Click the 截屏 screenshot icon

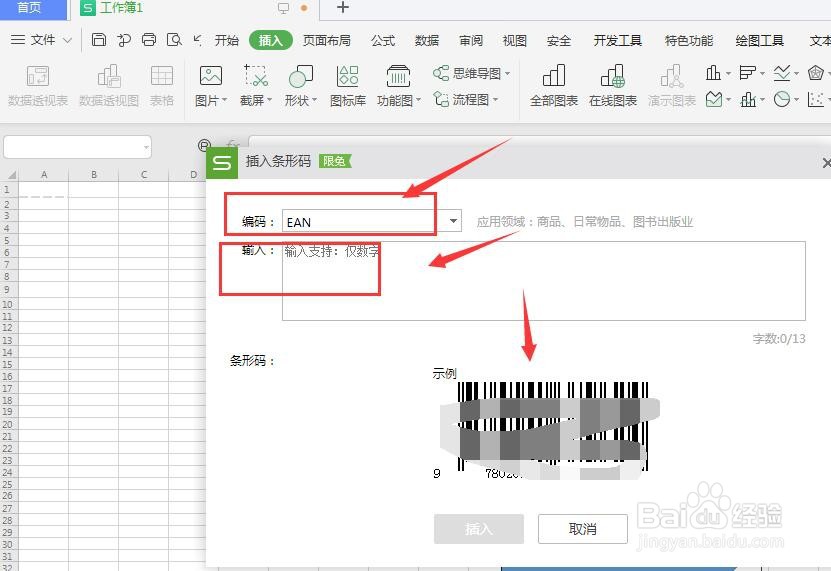tap(255, 76)
